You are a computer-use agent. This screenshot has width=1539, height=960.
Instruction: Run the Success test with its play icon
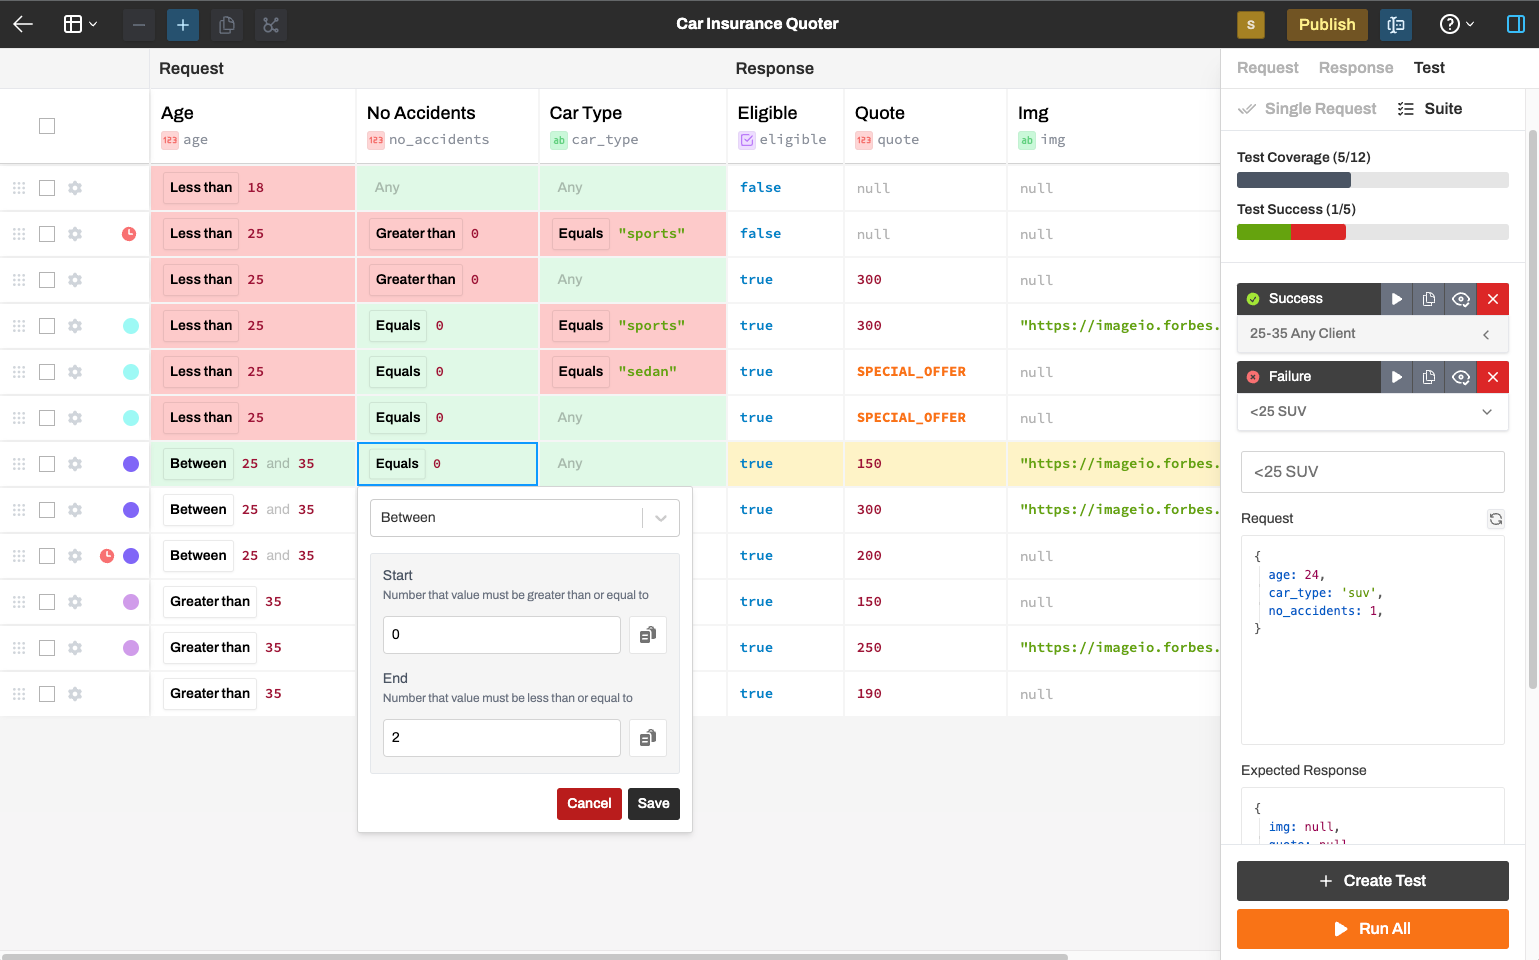point(1396,298)
